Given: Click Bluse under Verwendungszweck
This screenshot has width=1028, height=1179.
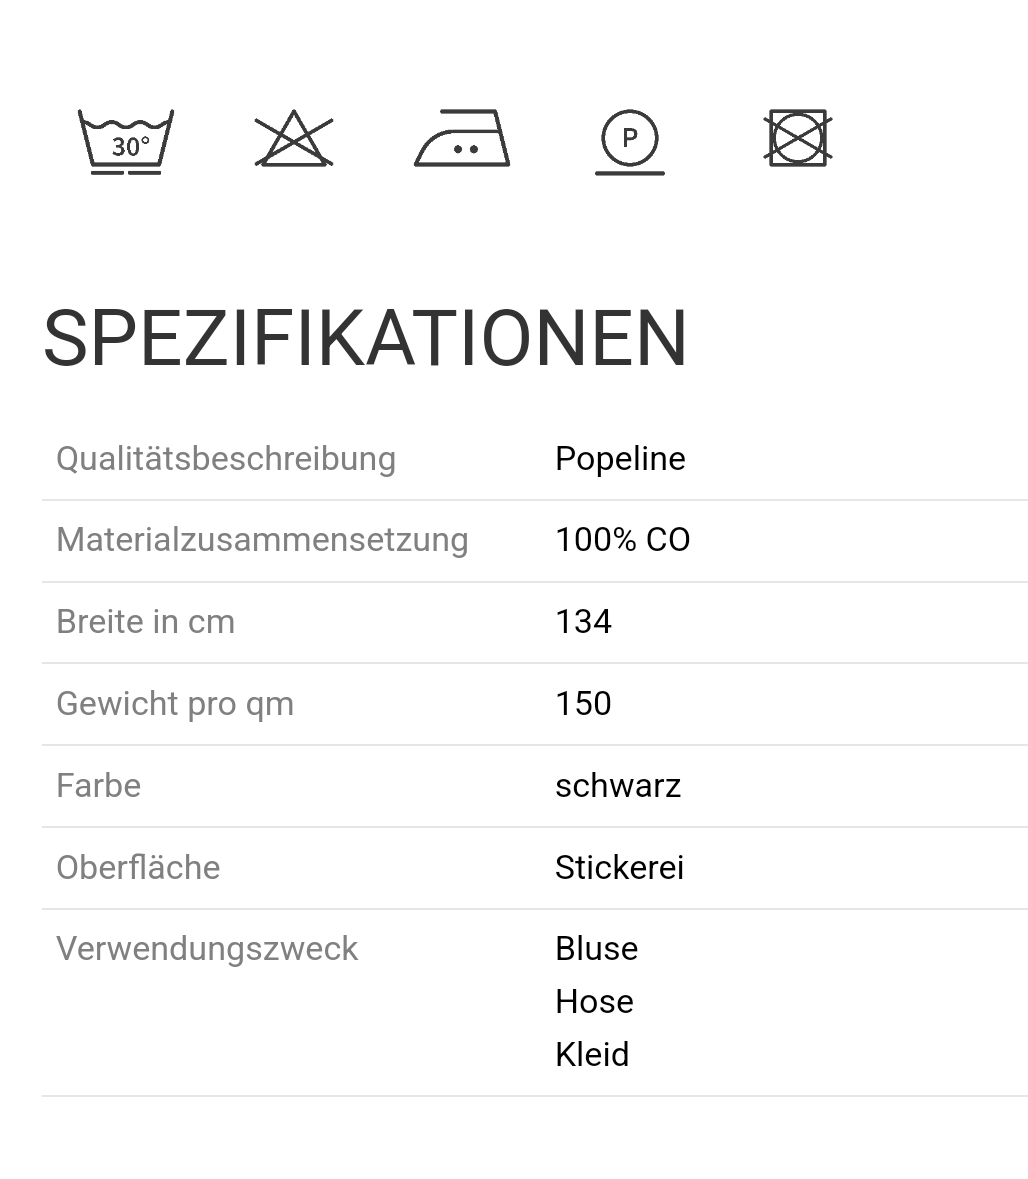Looking at the screenshot, I should [596, 949].
